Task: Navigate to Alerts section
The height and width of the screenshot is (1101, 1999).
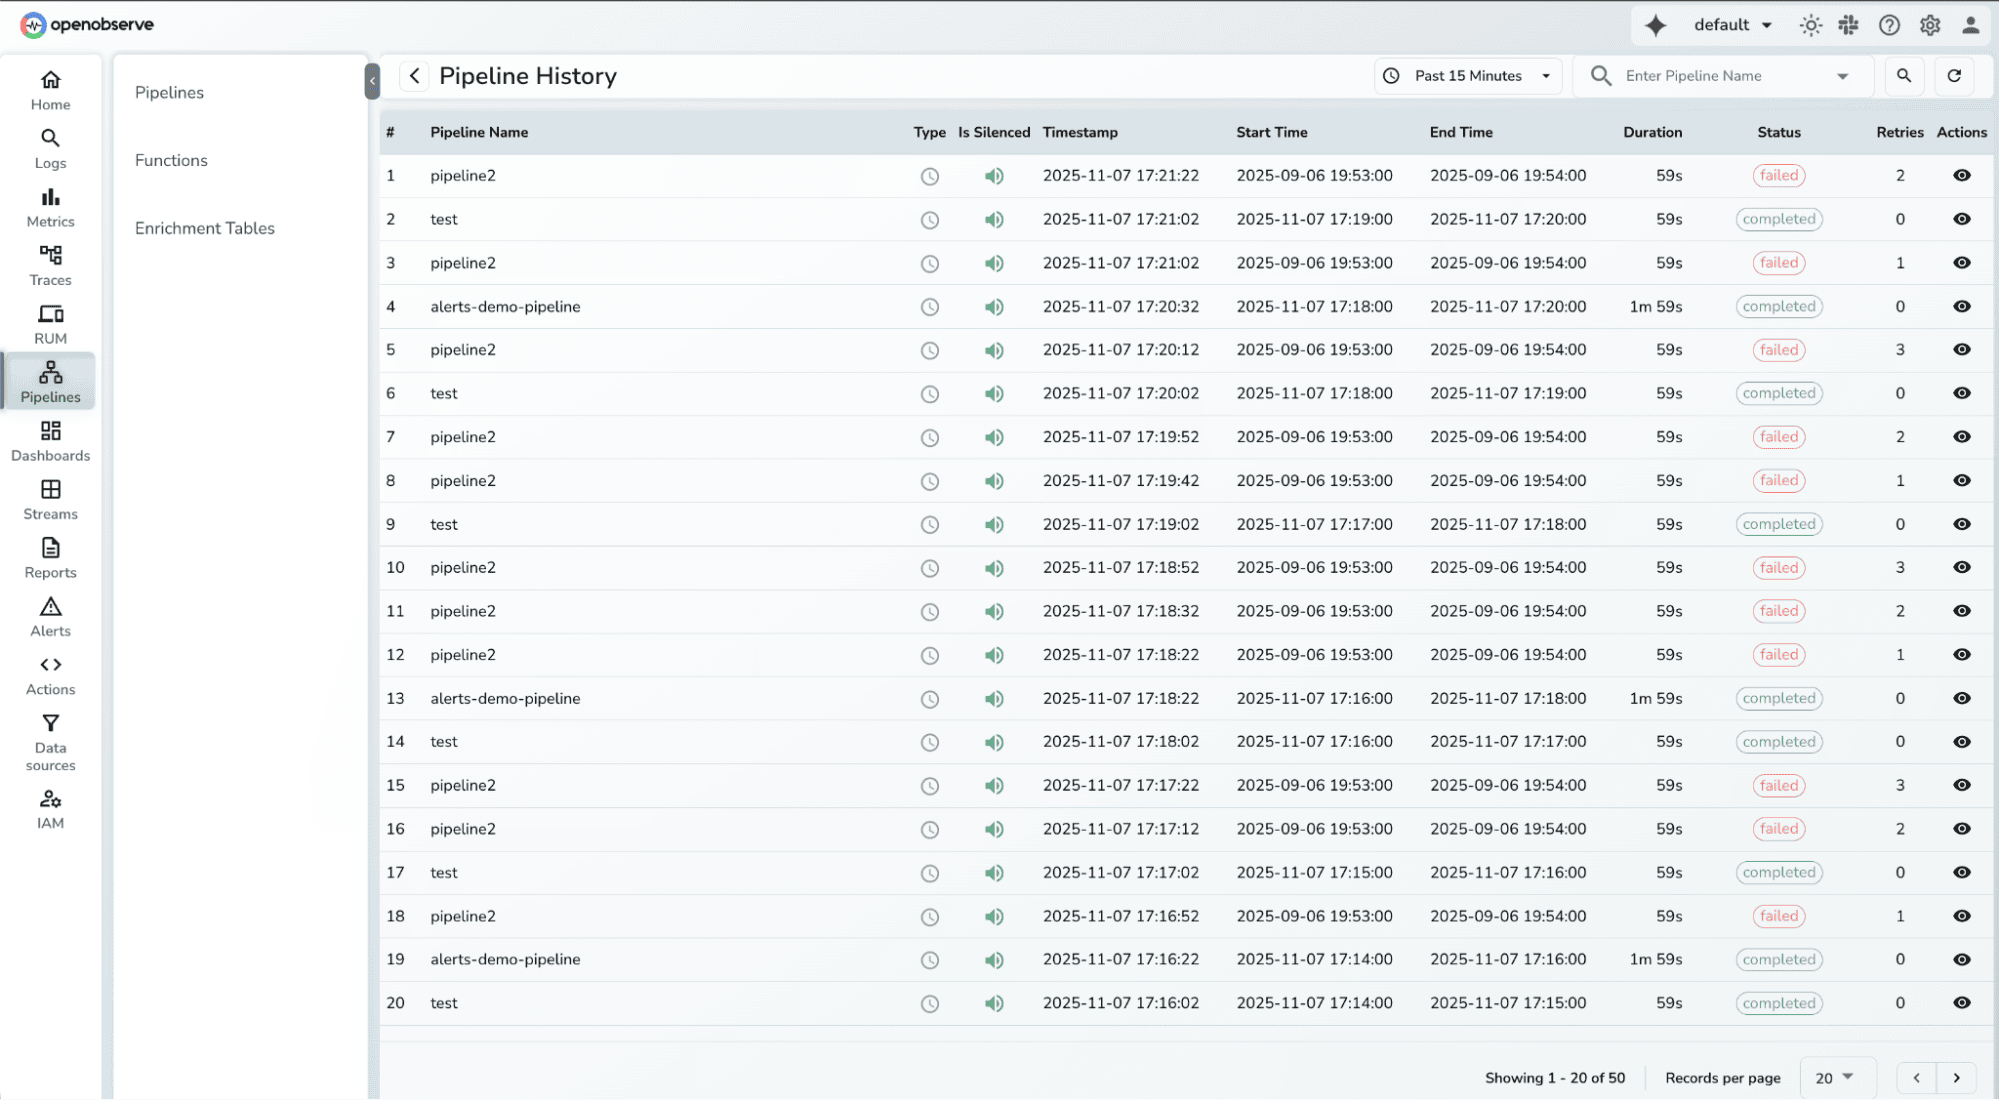Action: [50, 615]
